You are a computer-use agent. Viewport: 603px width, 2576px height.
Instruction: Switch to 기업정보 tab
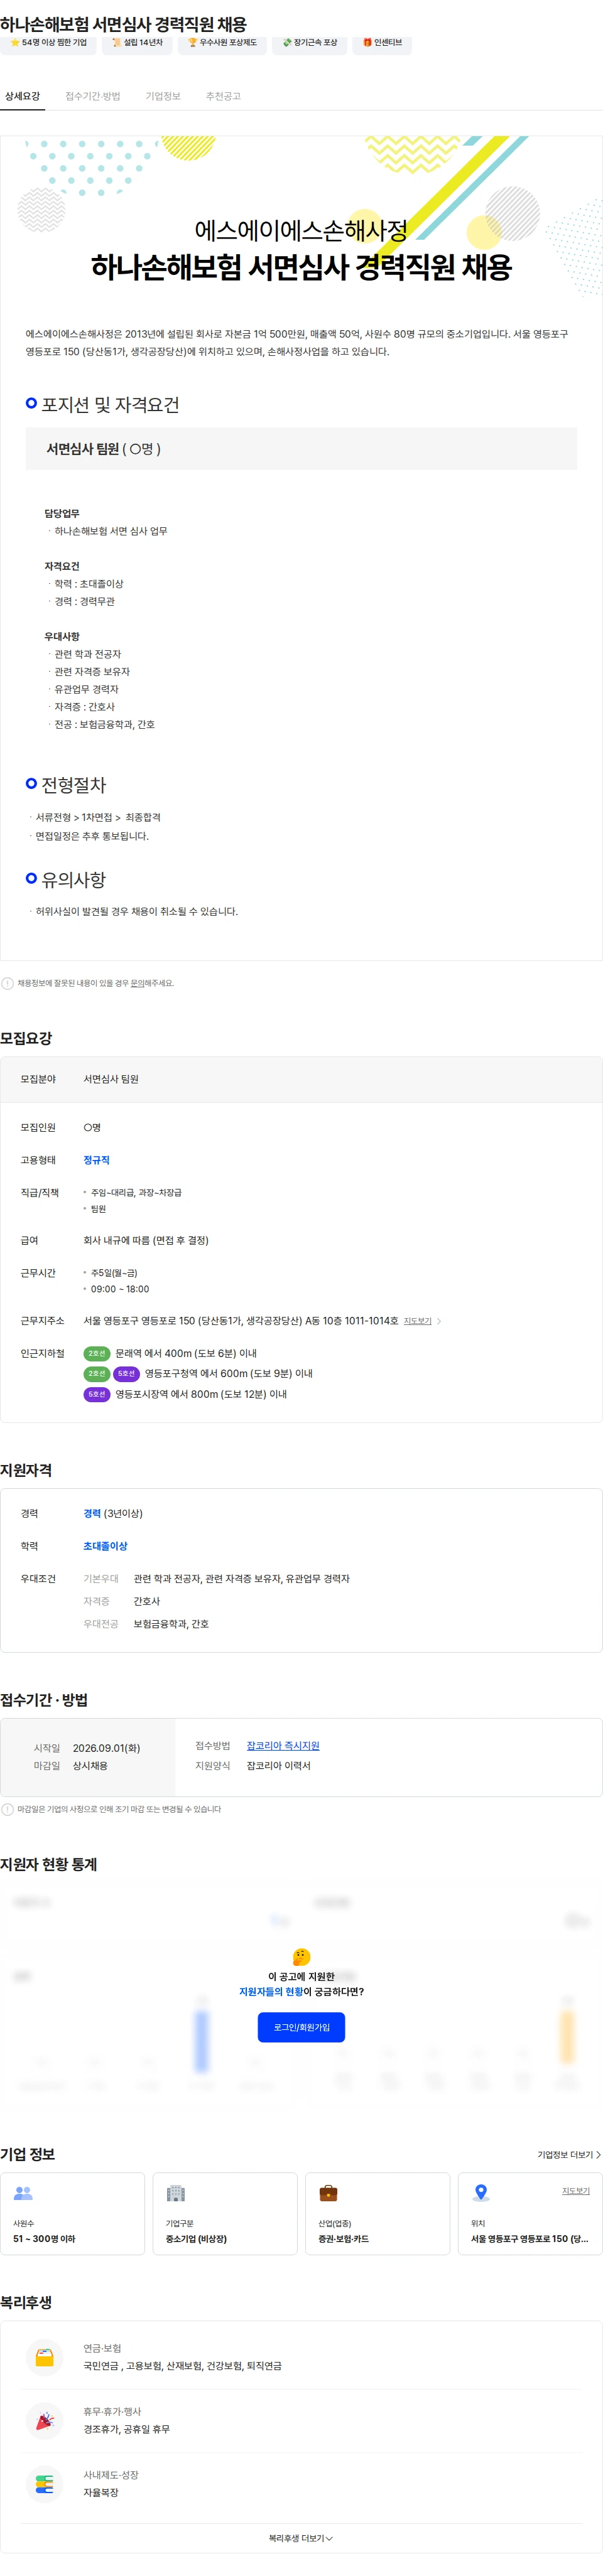pyautogui.click(x=163, y=96)
